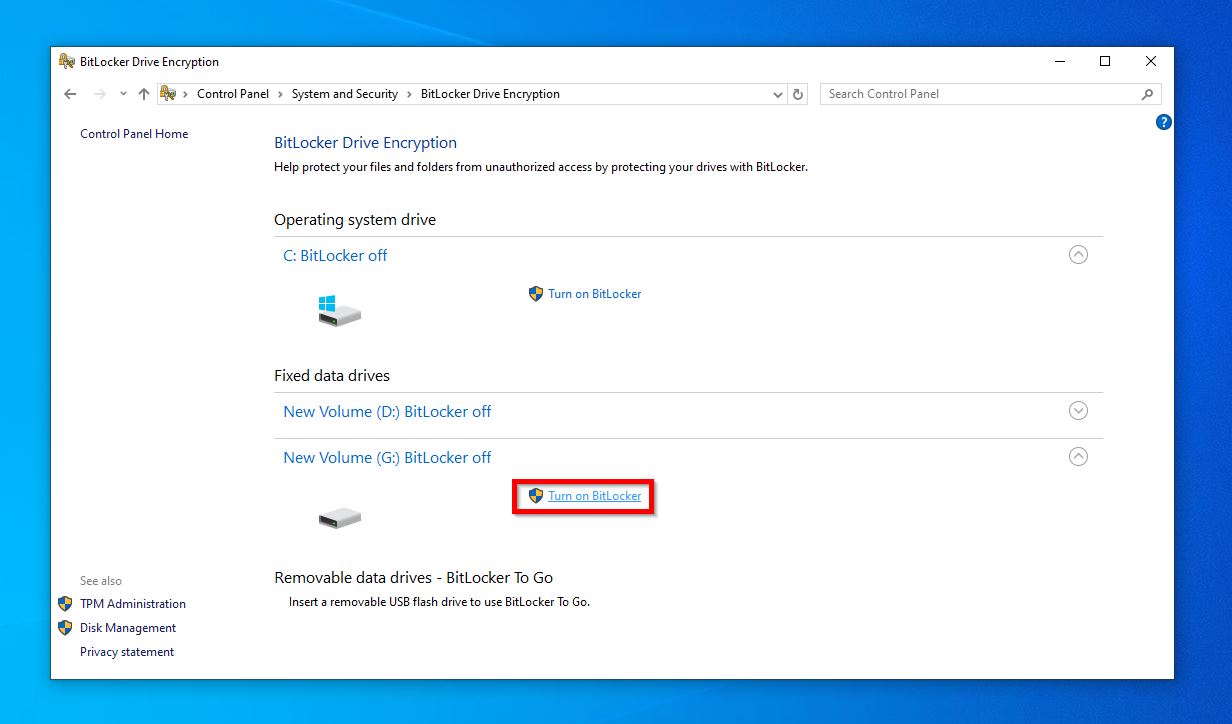The image size is (1232, 724).
Task: Open the recent locations dropdown arrow
Action: click(x=123, y=94)
